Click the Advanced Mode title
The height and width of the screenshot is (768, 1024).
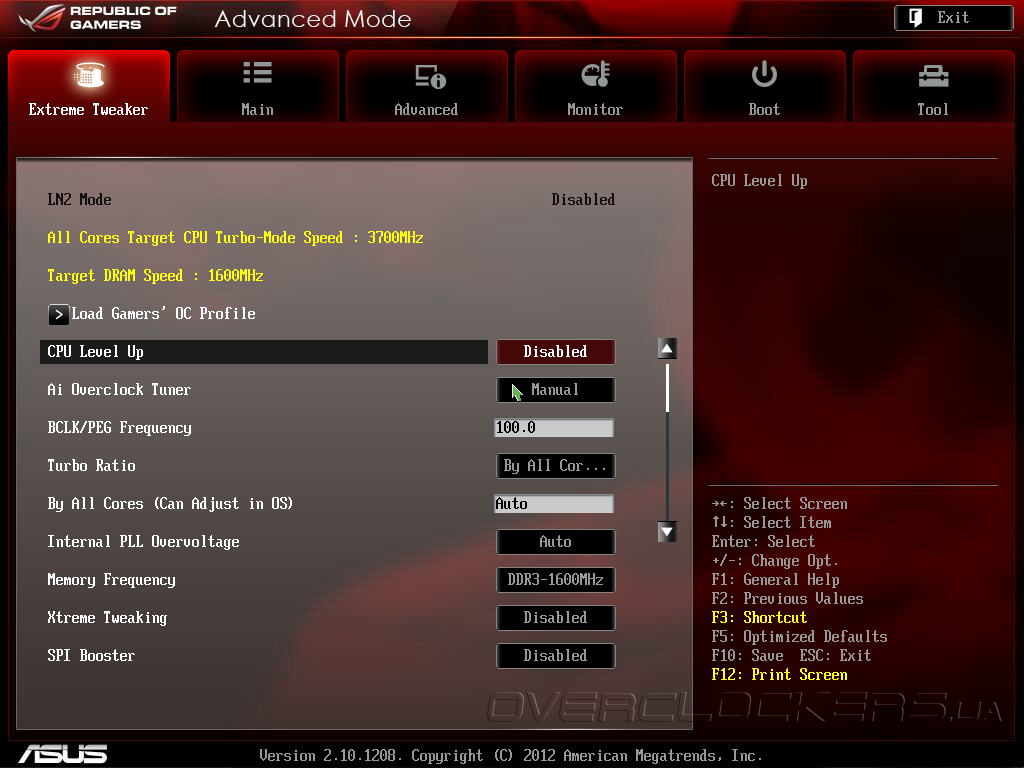tap(313, 19)
